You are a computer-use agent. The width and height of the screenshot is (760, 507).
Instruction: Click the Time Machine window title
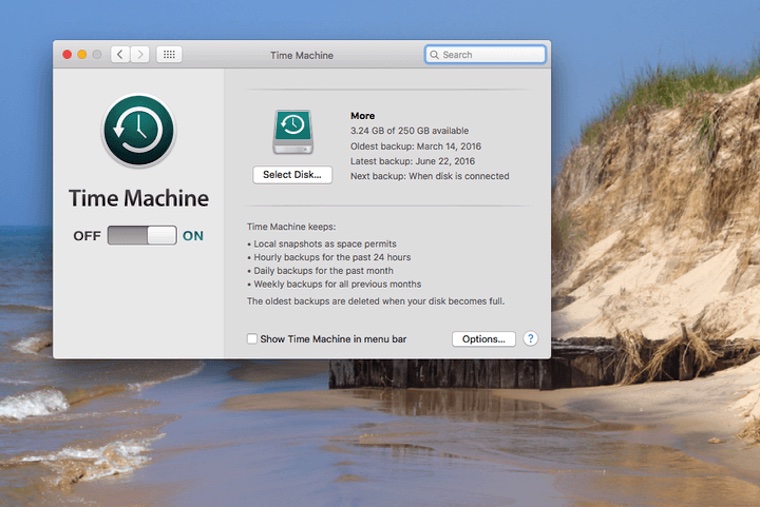[x=302, y=55]
